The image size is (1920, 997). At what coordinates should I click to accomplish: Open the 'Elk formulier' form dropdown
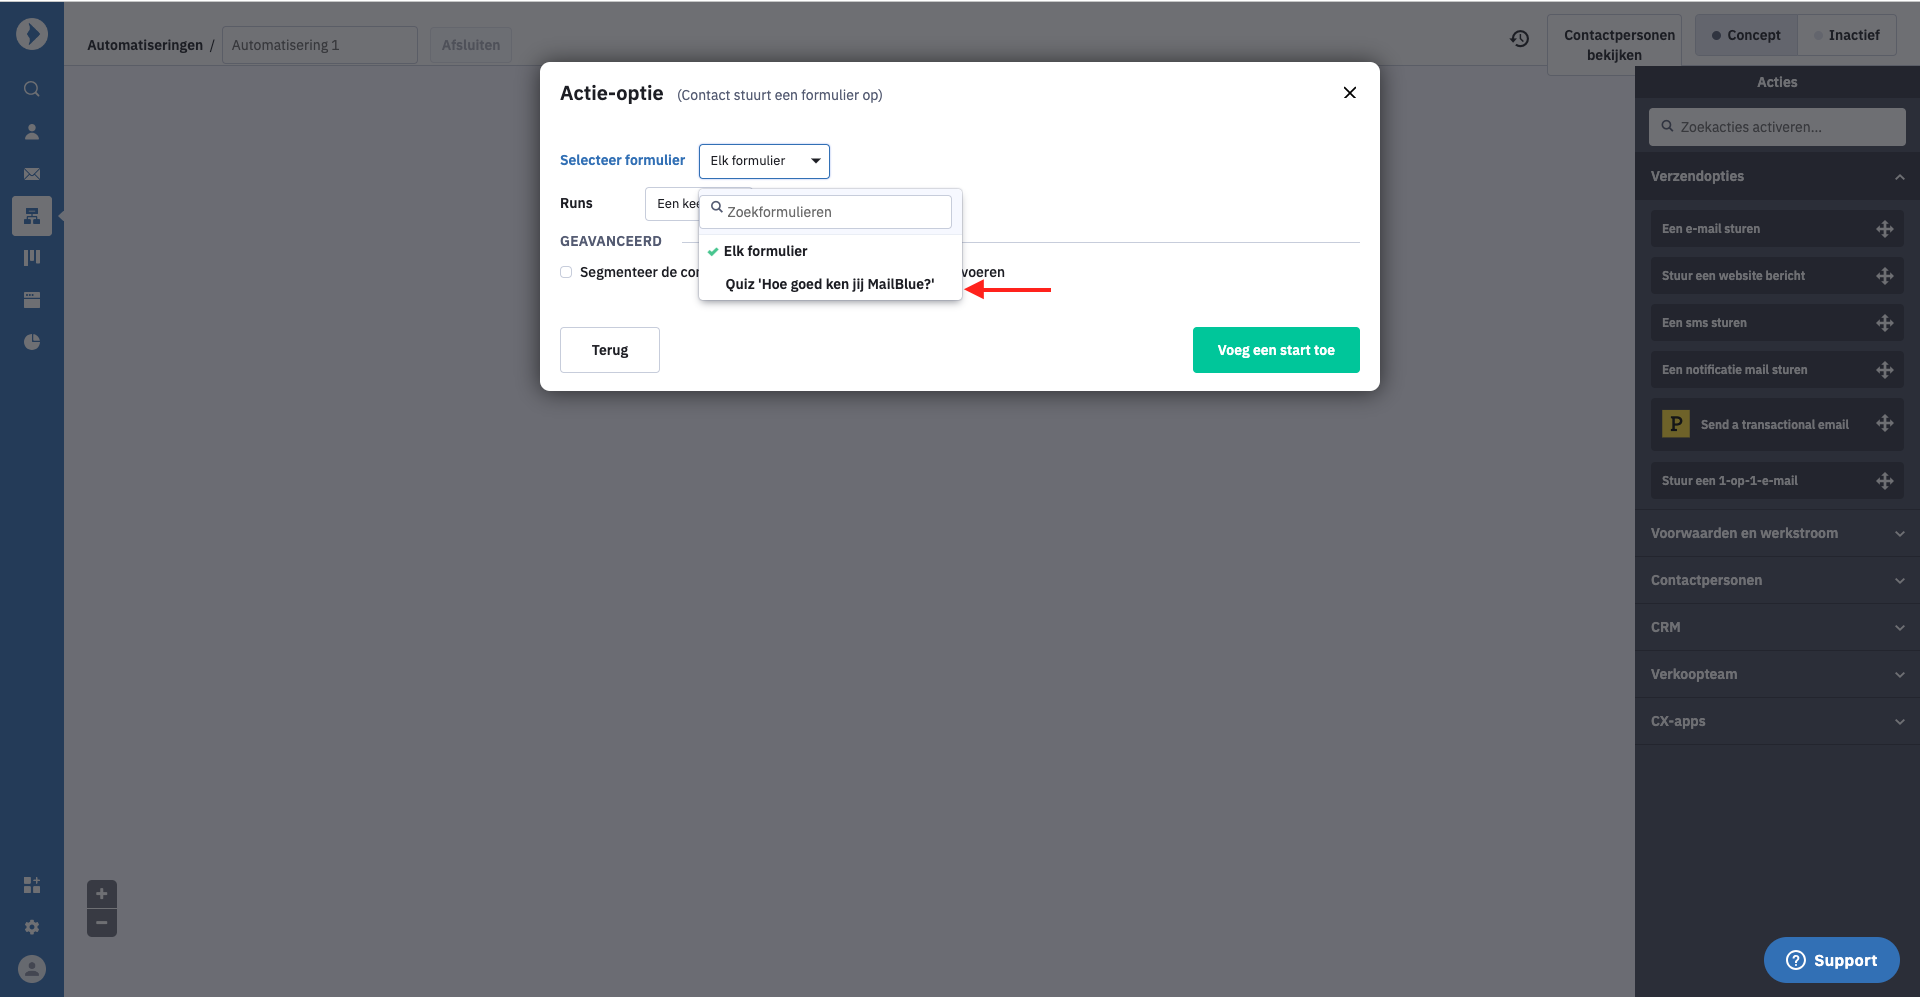pyautogui.click(x=764, y=161)
